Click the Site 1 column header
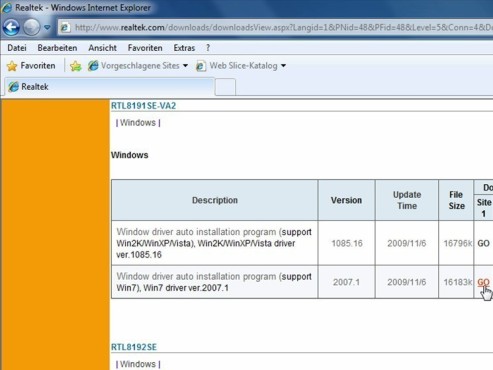Image resolution: width=493 pixels, height=370 pixels. [x=484, y=208]
